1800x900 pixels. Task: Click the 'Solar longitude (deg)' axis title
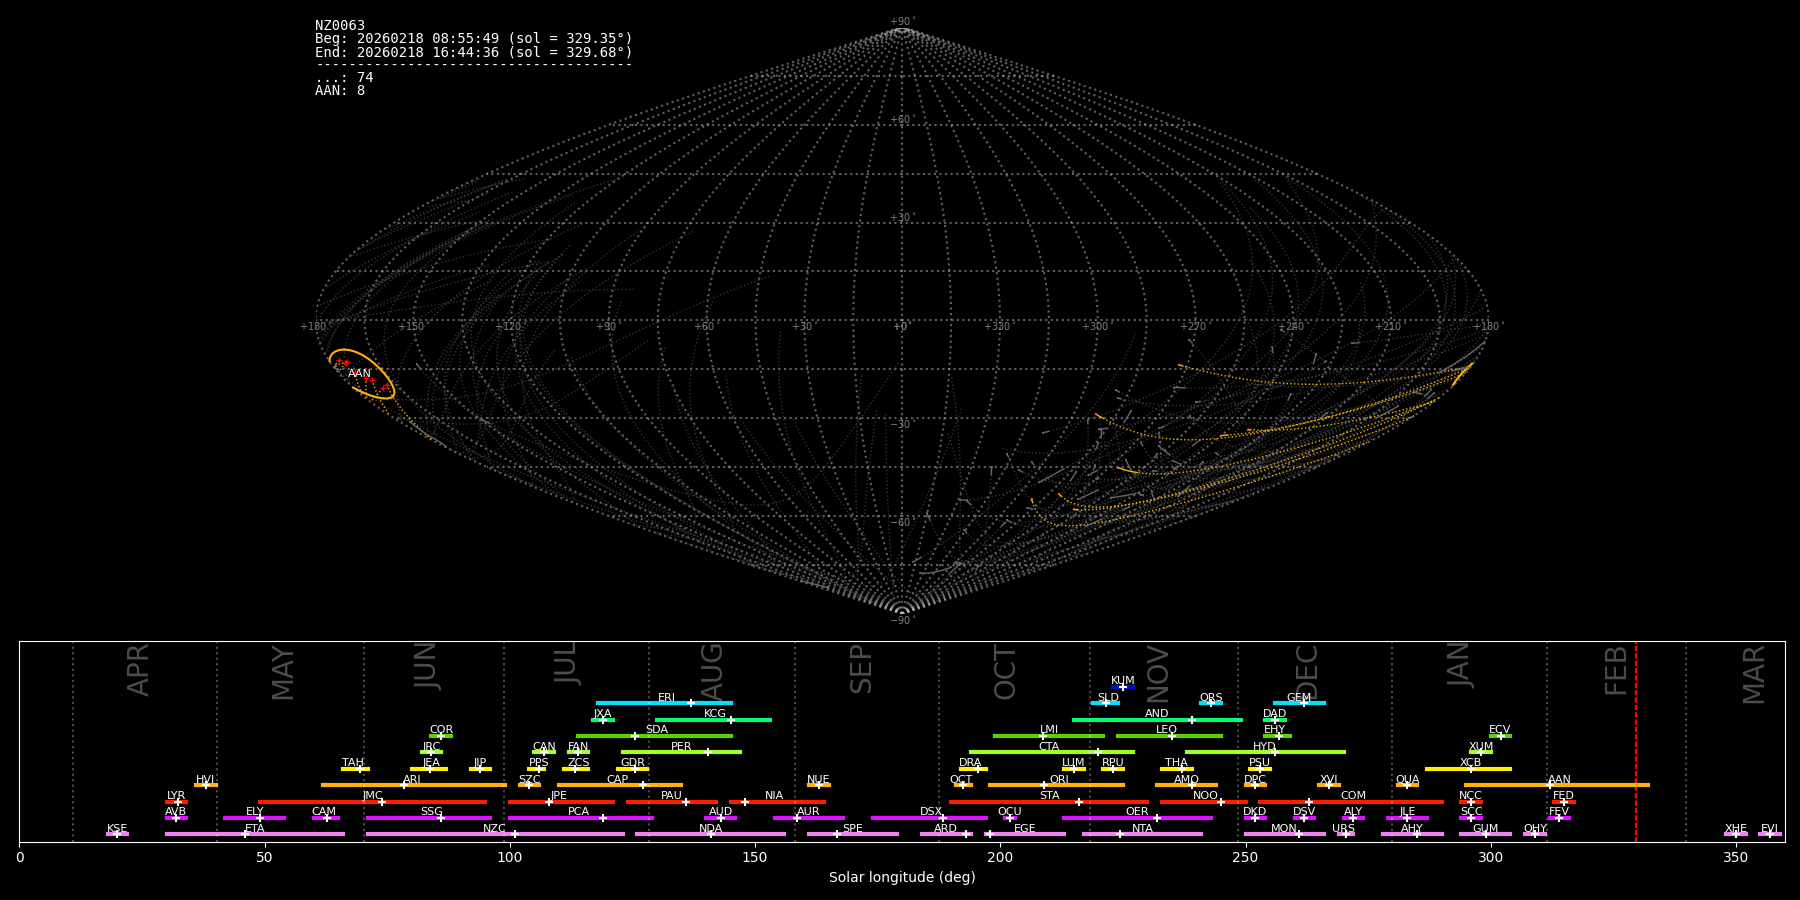[x=902, y=877]
